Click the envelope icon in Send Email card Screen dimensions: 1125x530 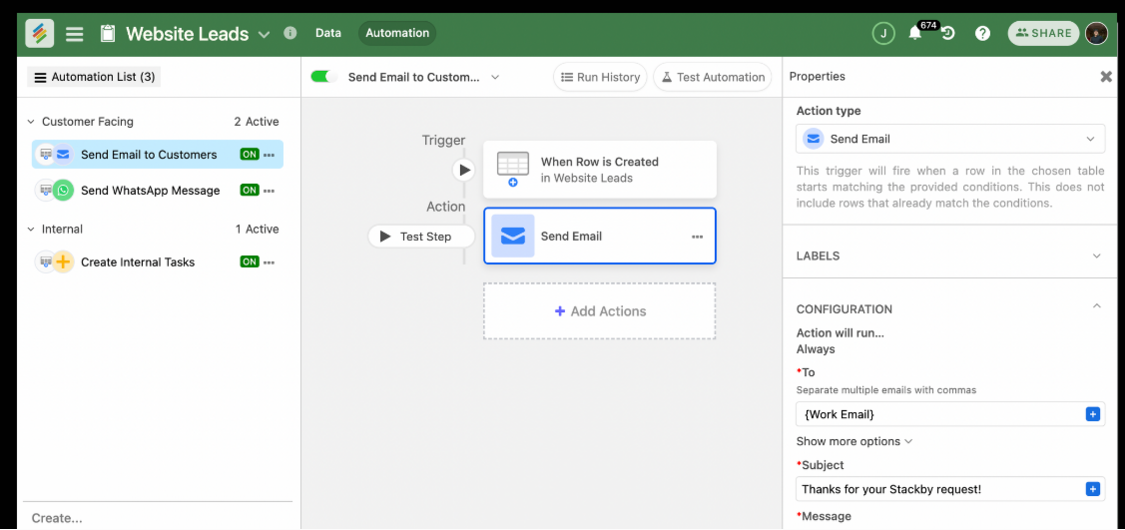tap(513, 236)
